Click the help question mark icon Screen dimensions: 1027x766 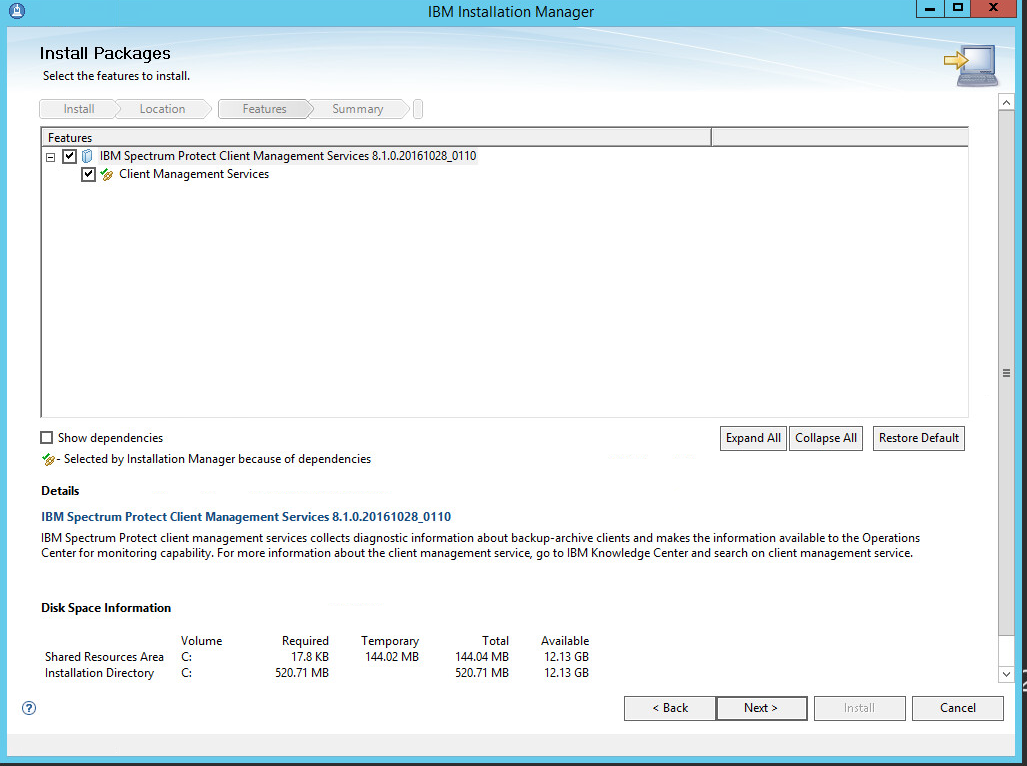(x=29, y=708)
